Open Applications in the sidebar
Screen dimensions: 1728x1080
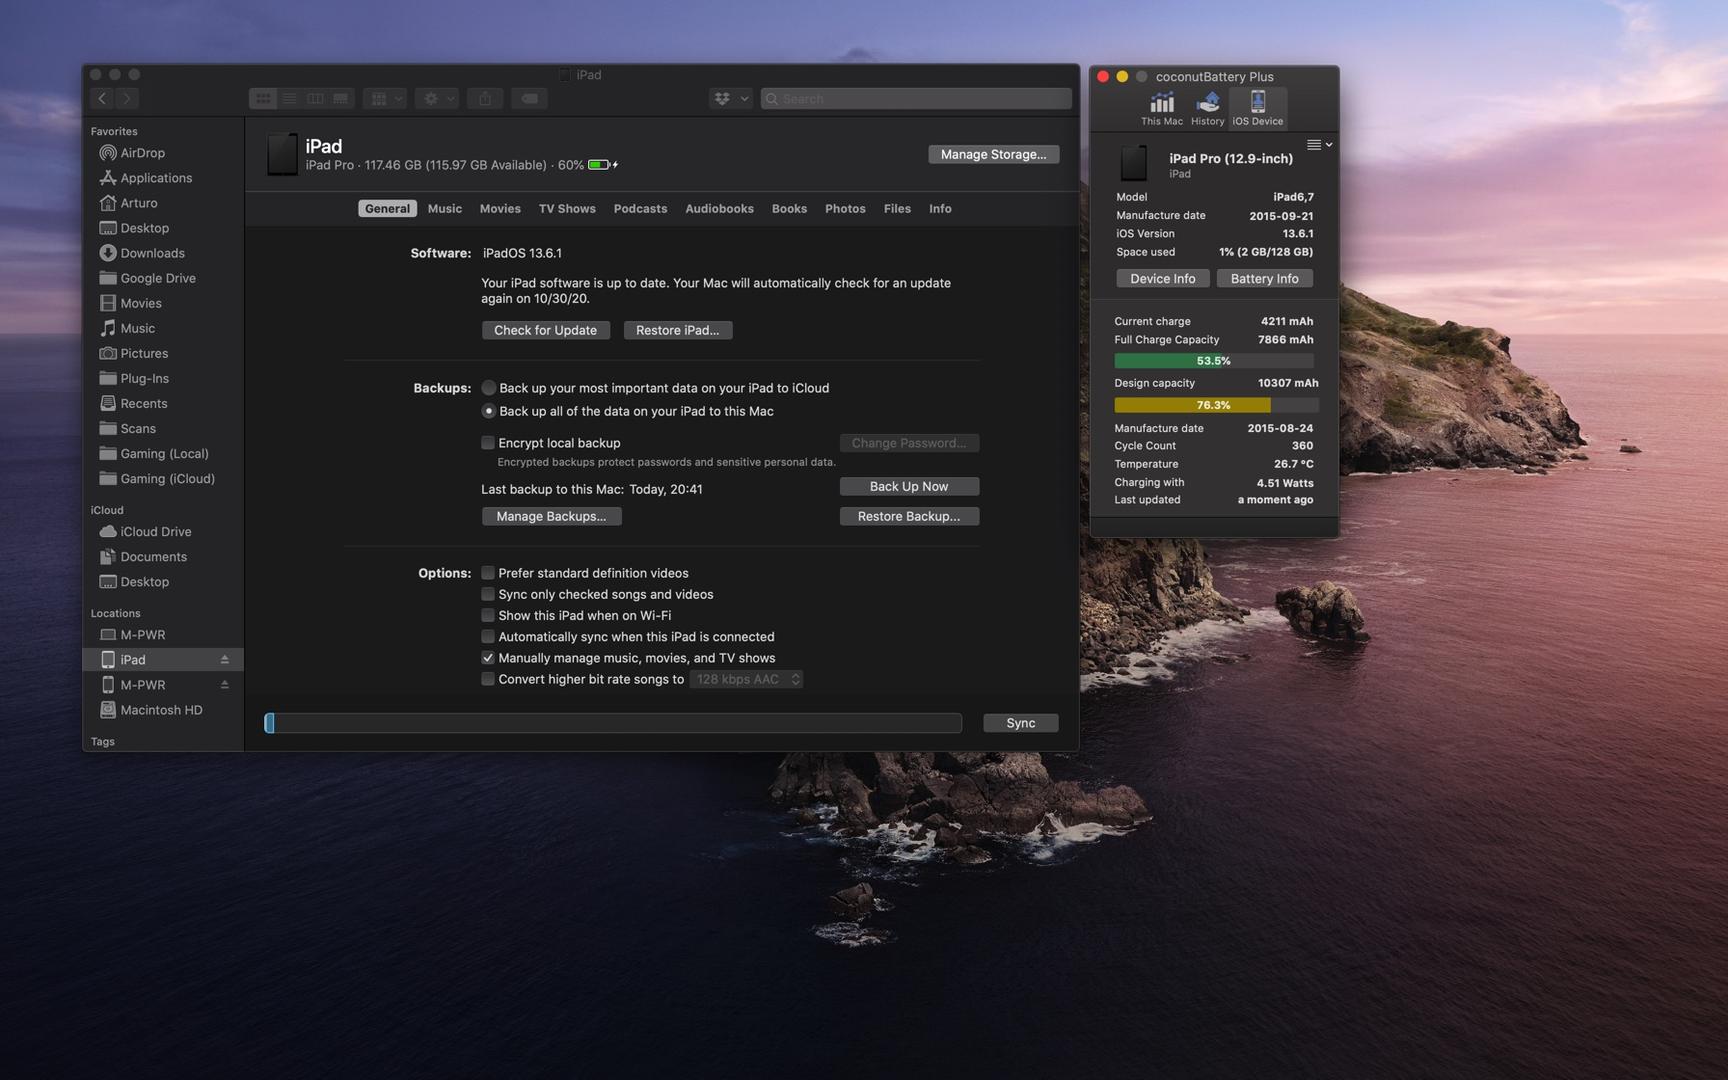[155, 178]
